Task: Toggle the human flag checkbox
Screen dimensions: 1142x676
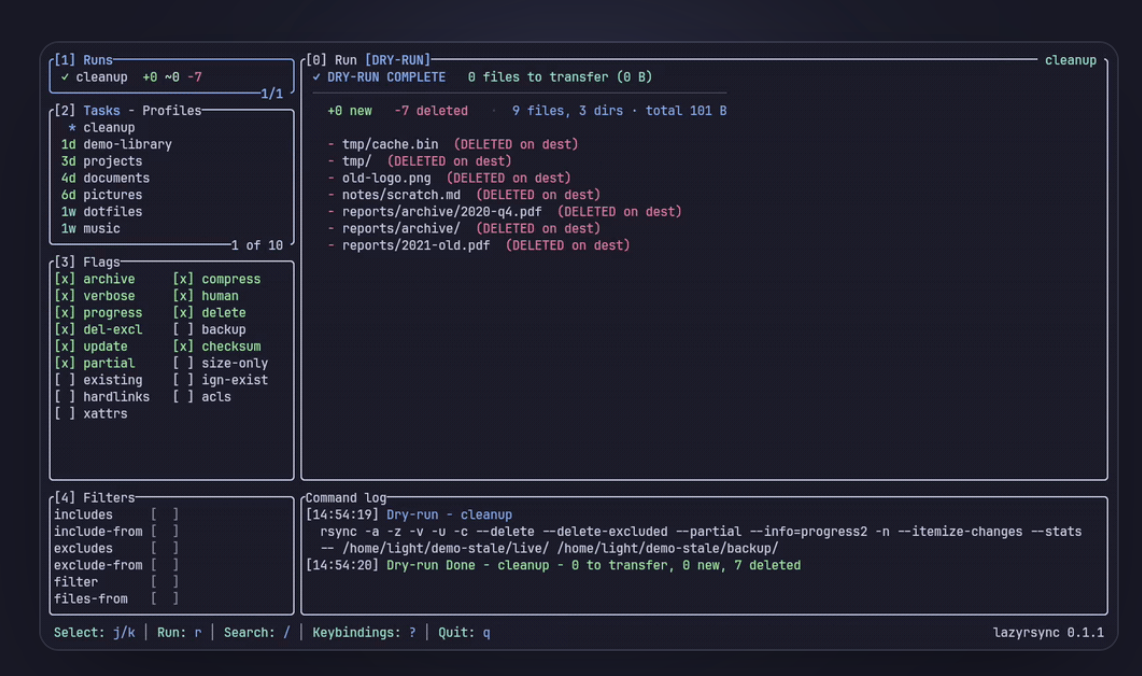Action: point(184,296)
